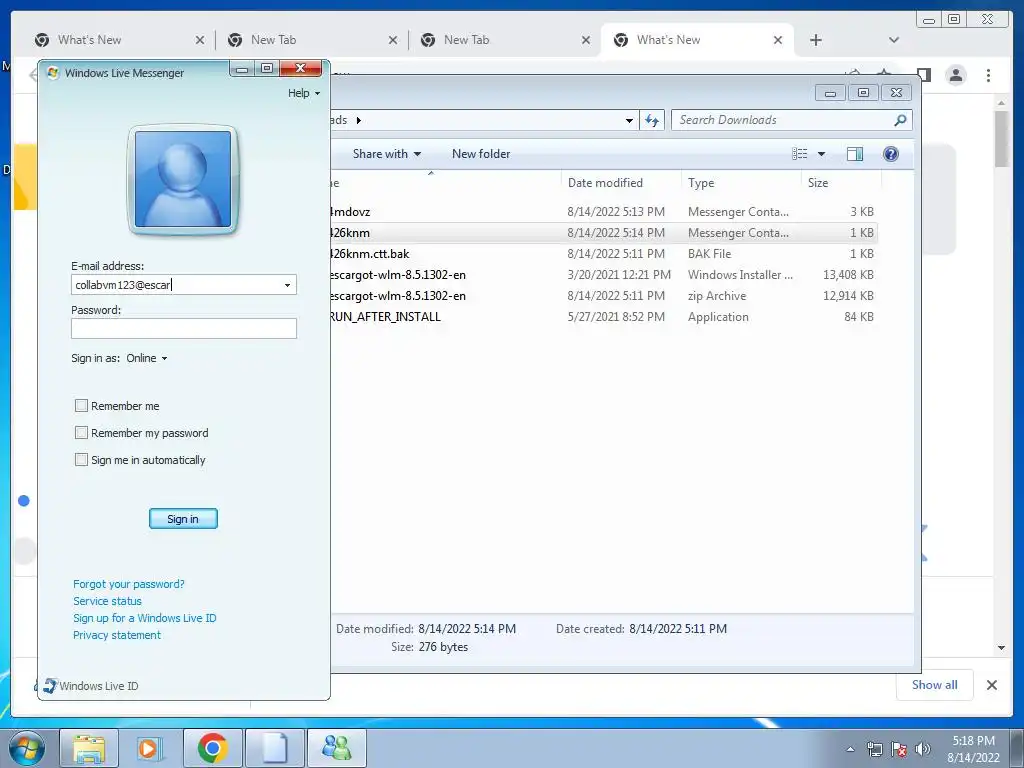This screenshot has height=768, width=1024.
Task: Click the Search Downloads box
Action: point(792,120)
